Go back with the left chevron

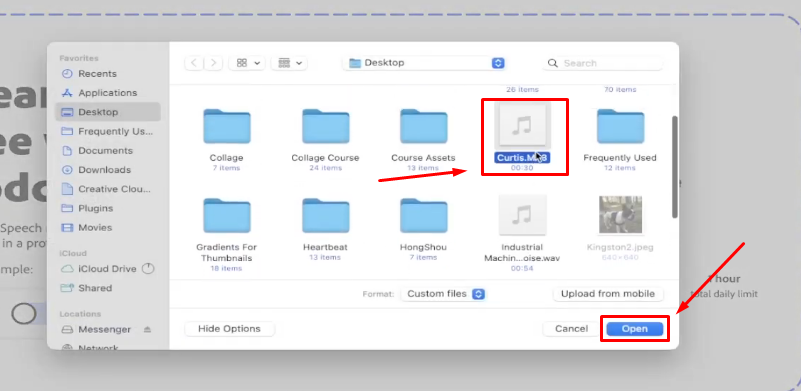(194, 63)
